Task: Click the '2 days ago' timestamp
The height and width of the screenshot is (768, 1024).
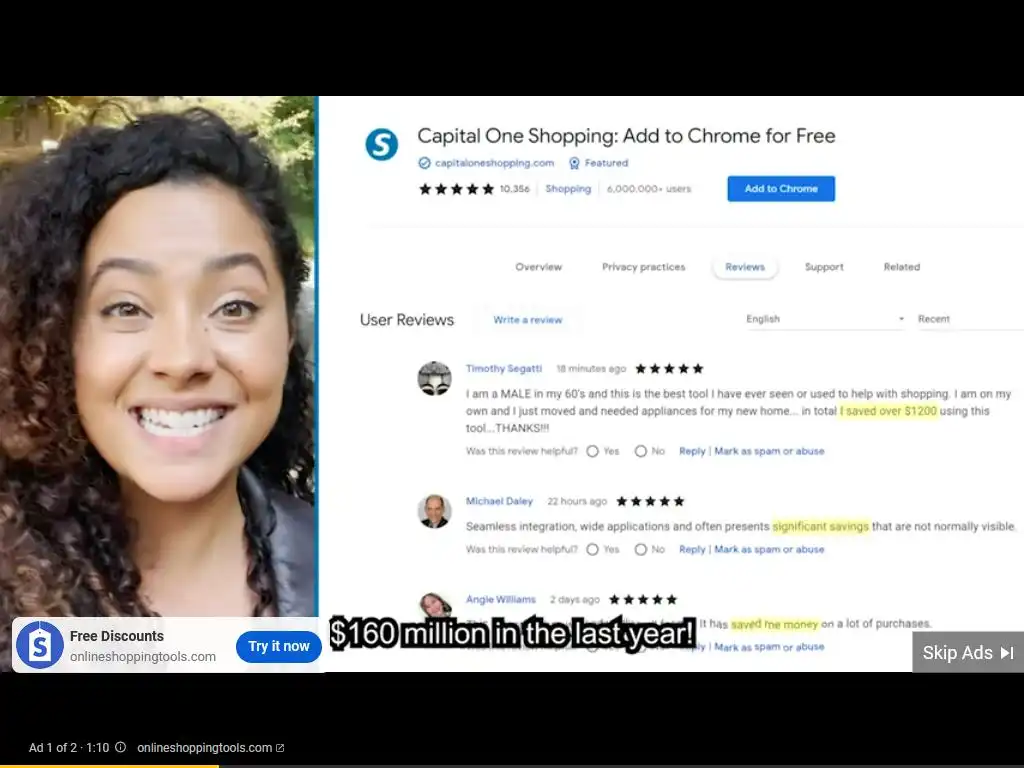Action: tap(575, 600)
